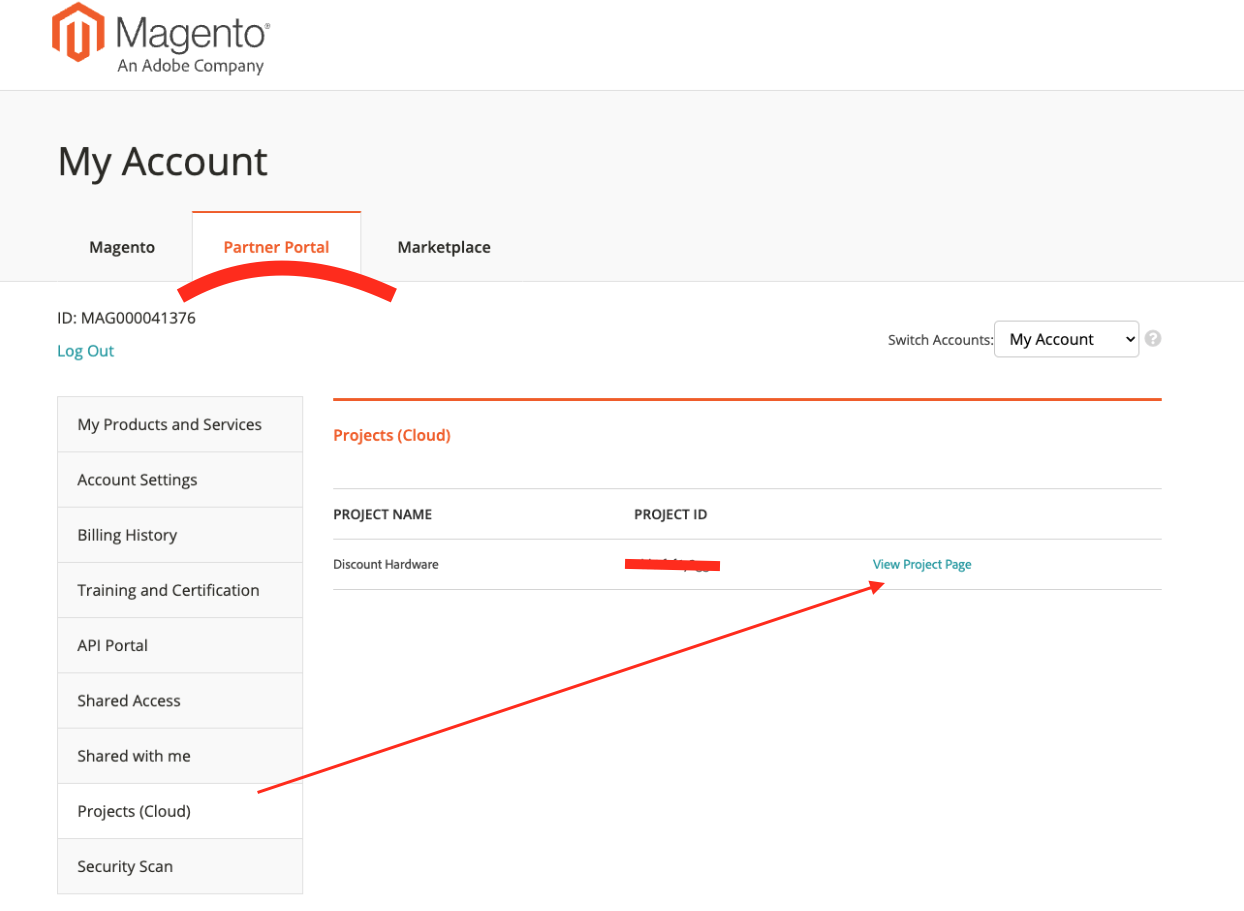Select Projects (Cloud) in sidebar
The width and height of the screenshot is (1244, 911).
click(x=180, y=811)
